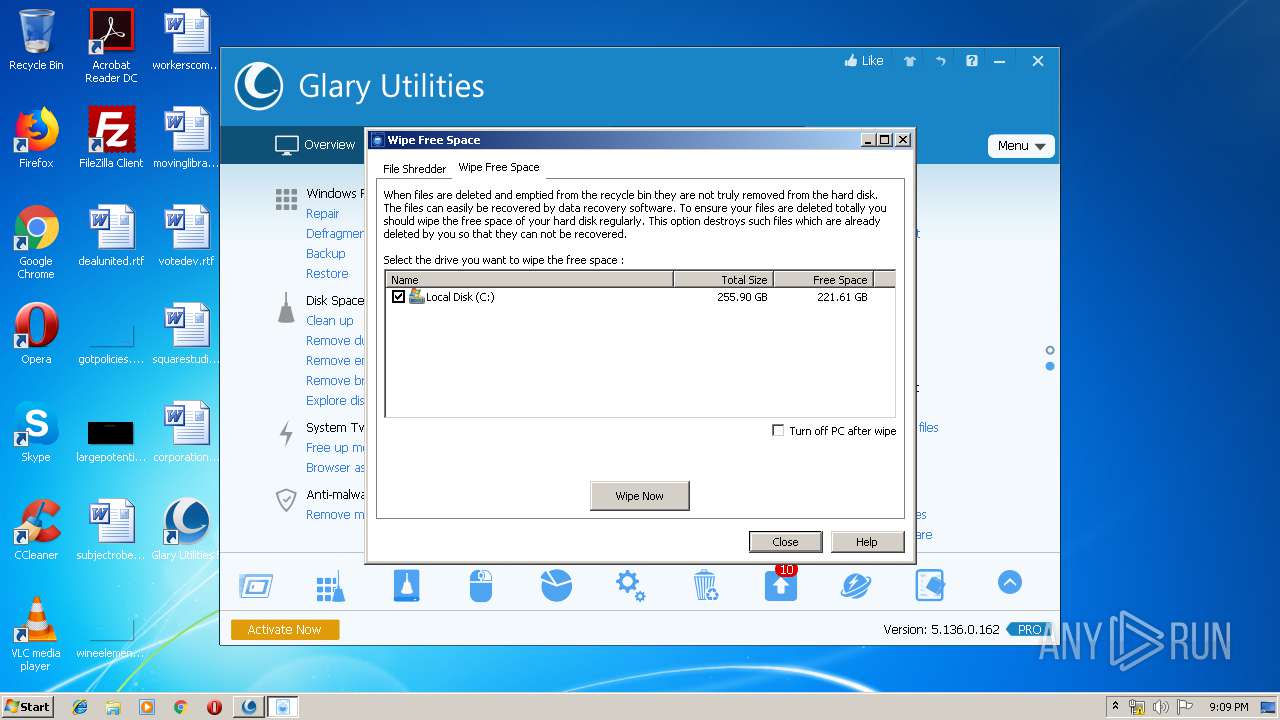Viewport: 1280px width, 720px height.
Task: Select the first page indicator dot
Action: tap(1050, 350)
